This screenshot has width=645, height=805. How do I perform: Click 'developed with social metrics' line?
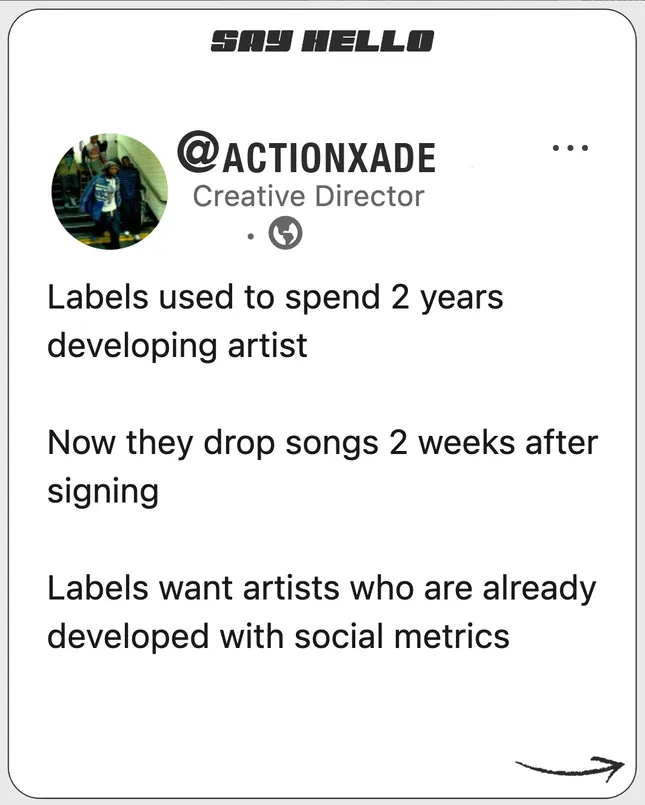tap(278, 637)
